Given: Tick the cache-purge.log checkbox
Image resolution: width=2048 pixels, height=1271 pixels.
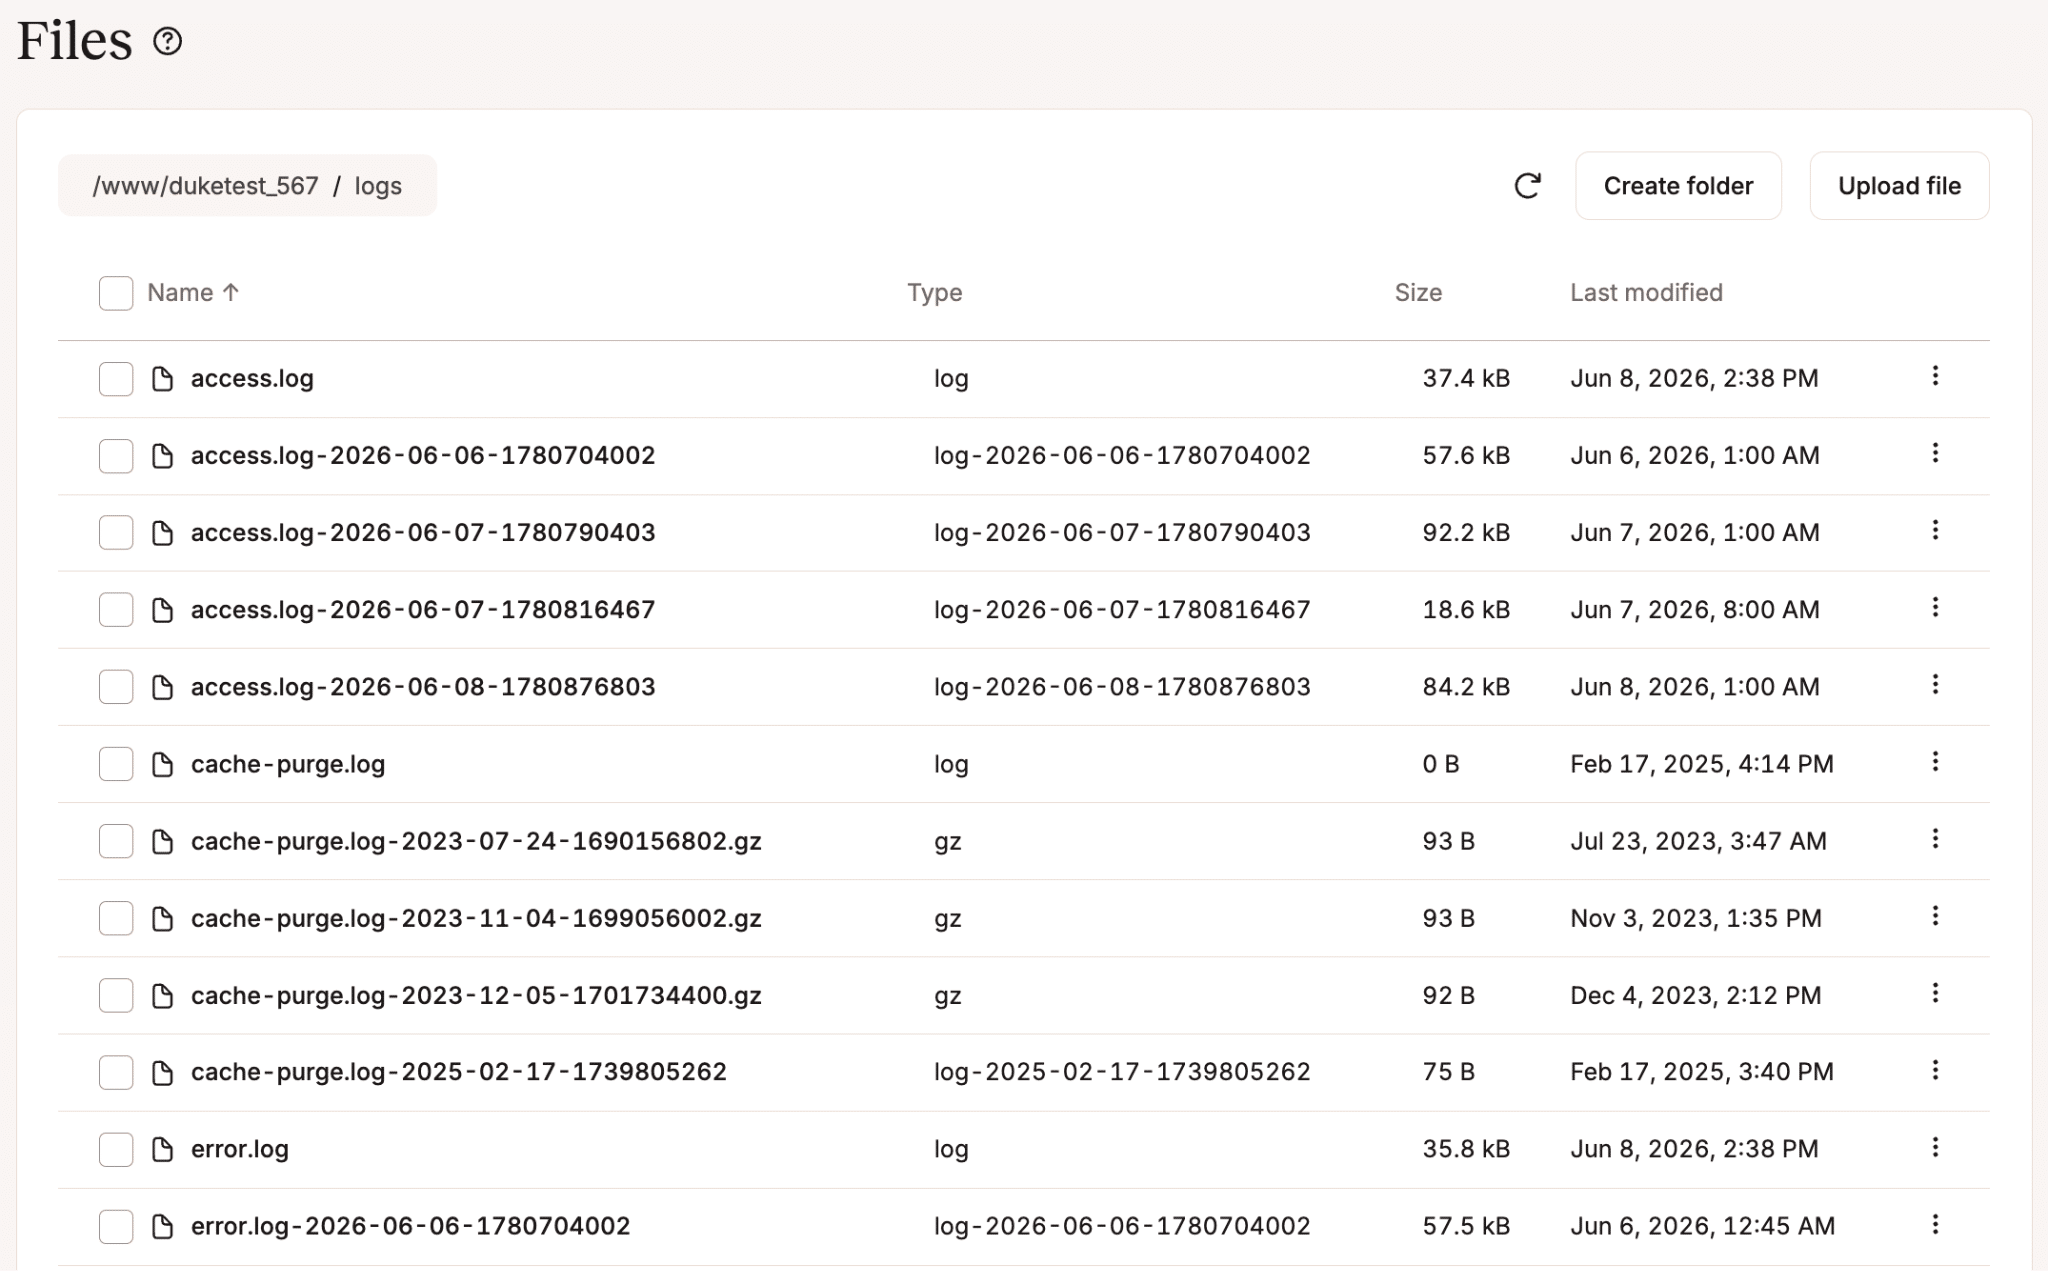Looking at the screenshot, I should pyautogui.click(x=116, y=764).
